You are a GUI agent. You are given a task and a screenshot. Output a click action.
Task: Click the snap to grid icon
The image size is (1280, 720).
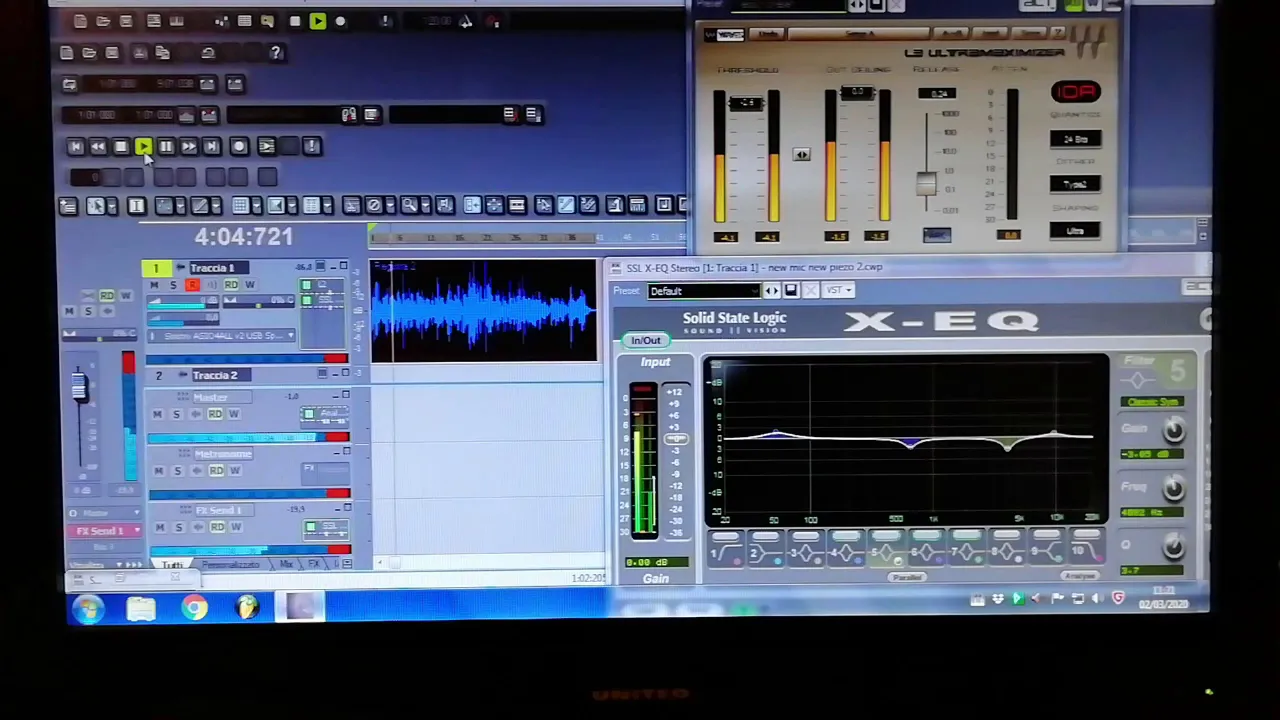241,206
